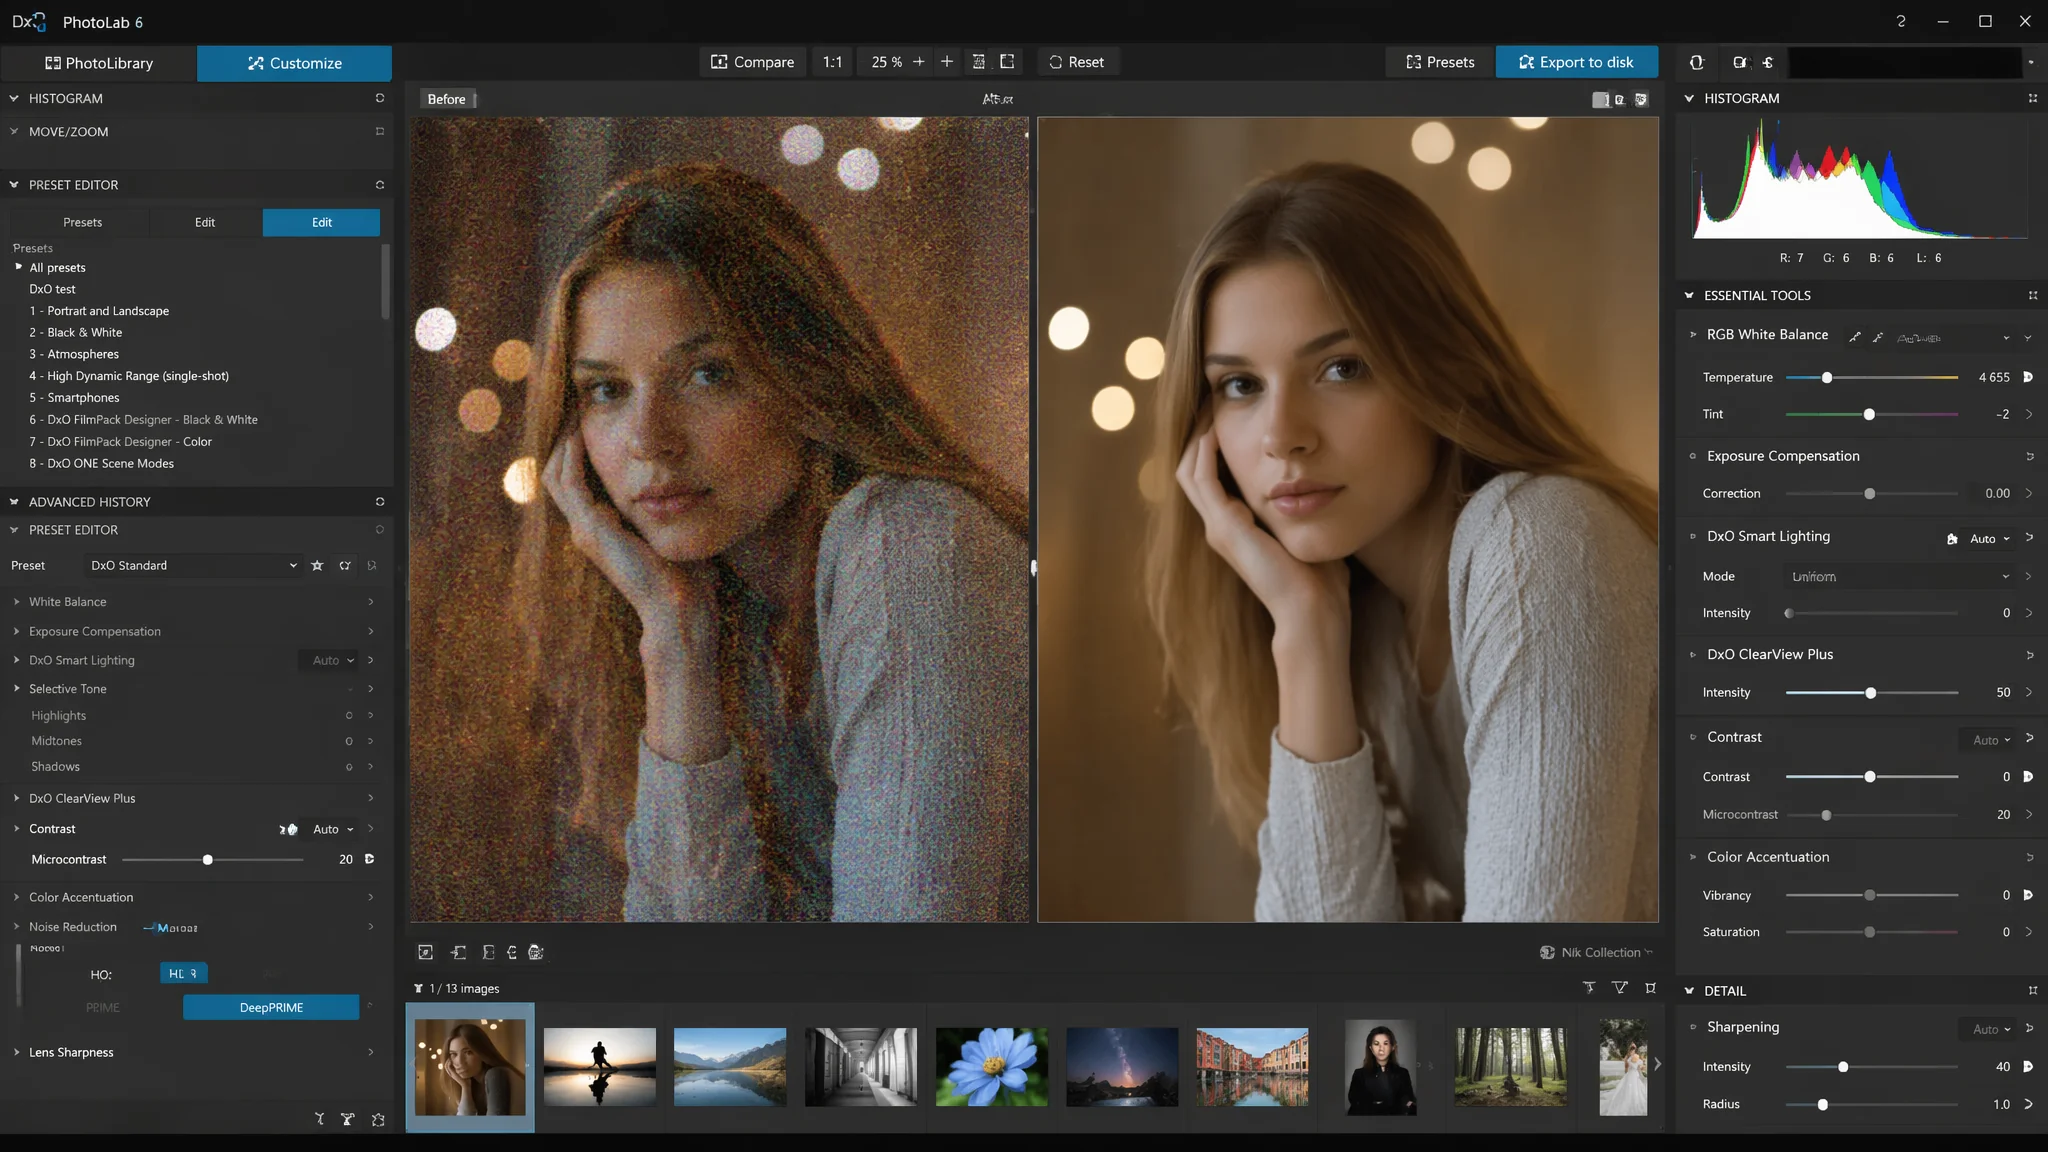Click the fit-to-screen icon in the zoom toolbar

979,62
